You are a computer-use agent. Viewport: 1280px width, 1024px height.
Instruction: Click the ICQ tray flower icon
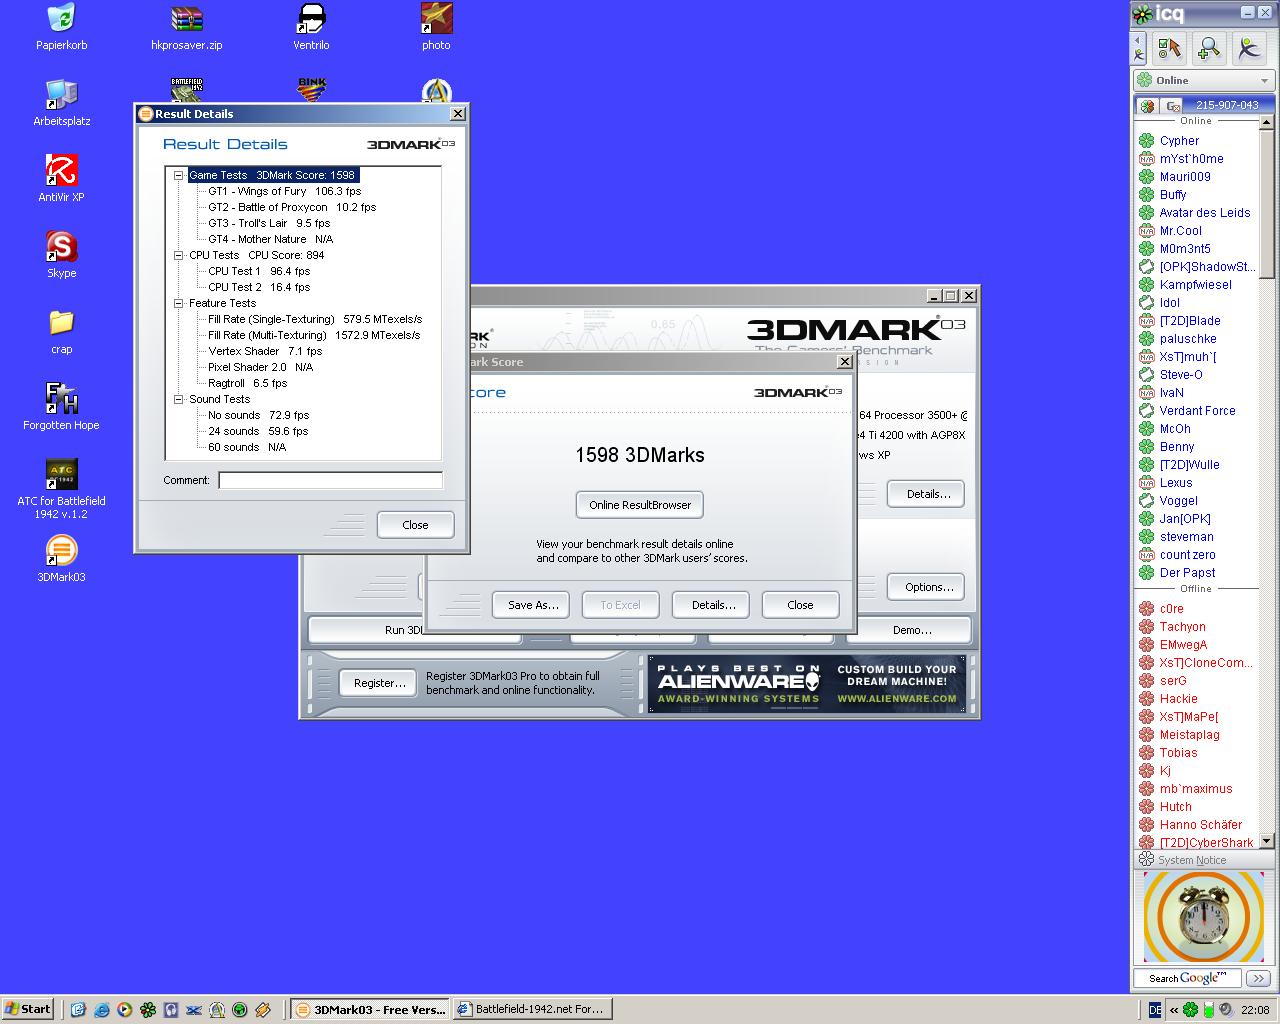coord(1191,1010)
